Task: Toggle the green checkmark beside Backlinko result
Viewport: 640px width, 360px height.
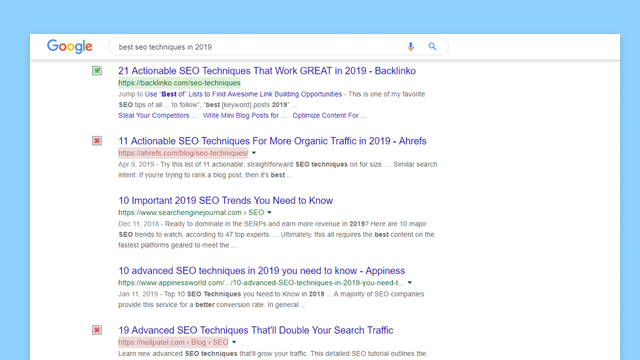Action: pyautogui.click(x=97, y=71)
